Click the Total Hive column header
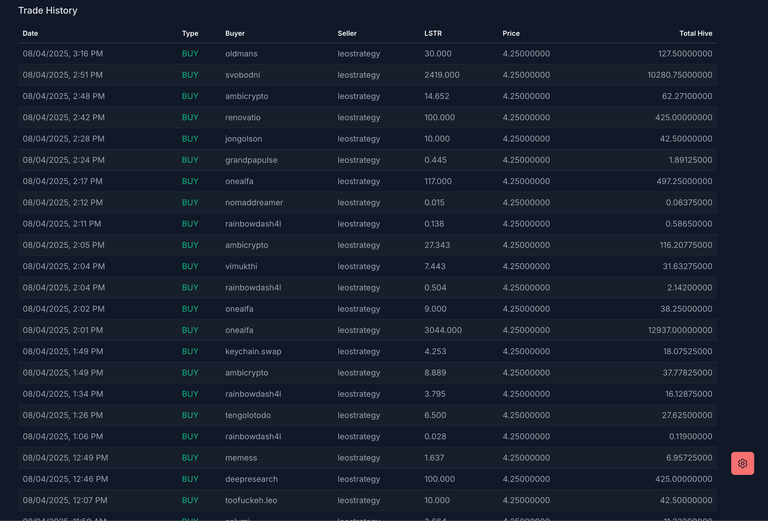 point(696,33)
